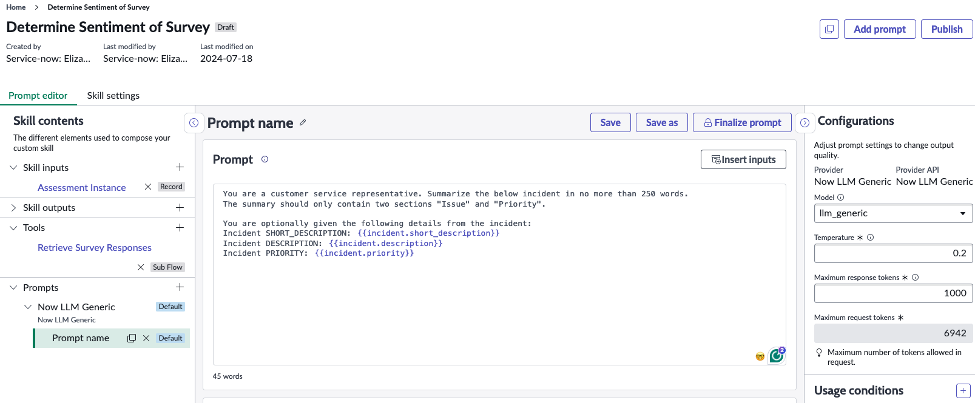Viewport: 977px width, 404px height.
Task: Add a new Tool with plus icon
Action: pos(179,228)
